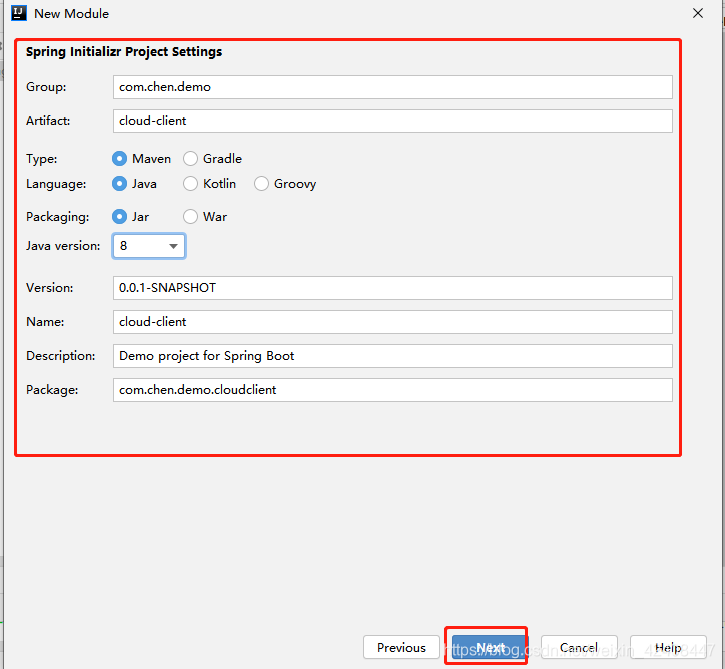Click the Description input field
This screenshot has width=725, height=669.
point(393,356)
